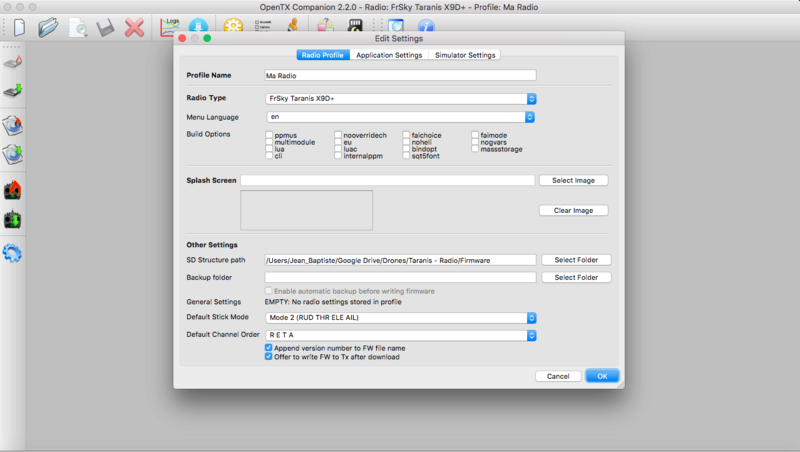Image resolution: width=800 pixels, height=452 pixels.
Task: Enable the faichoice checkbox
Action: coord(406,135)
